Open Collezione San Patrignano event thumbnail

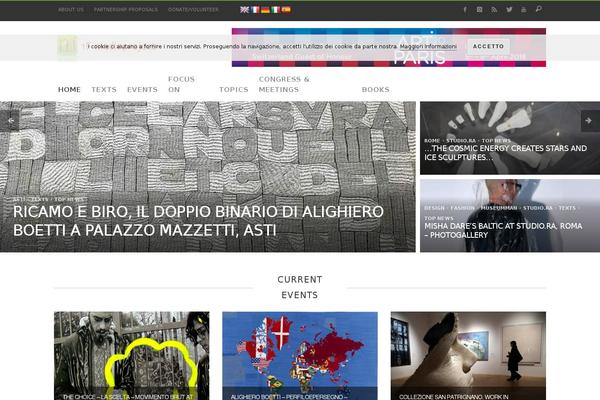tap(468, 356)
